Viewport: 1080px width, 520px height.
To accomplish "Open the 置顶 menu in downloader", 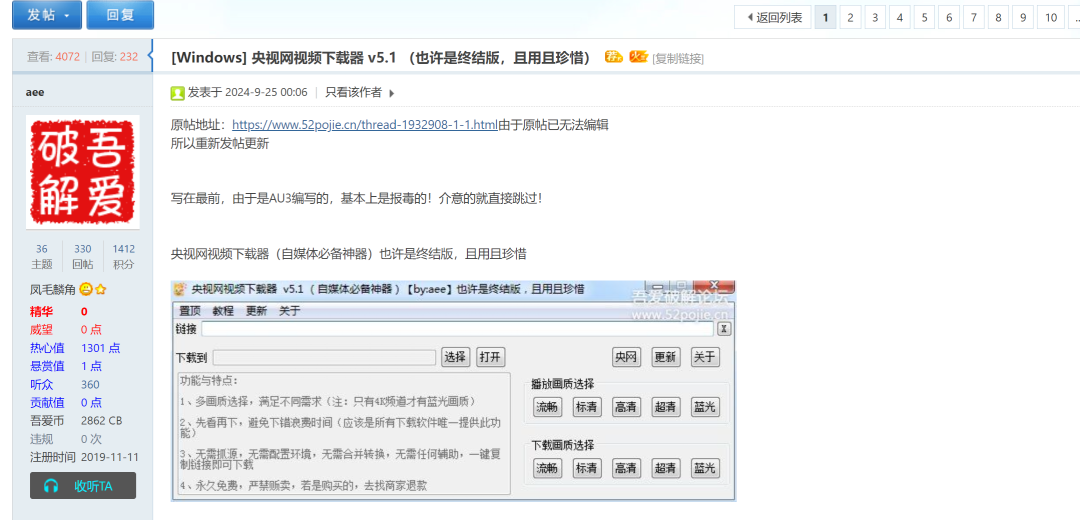I will (189, 311).
